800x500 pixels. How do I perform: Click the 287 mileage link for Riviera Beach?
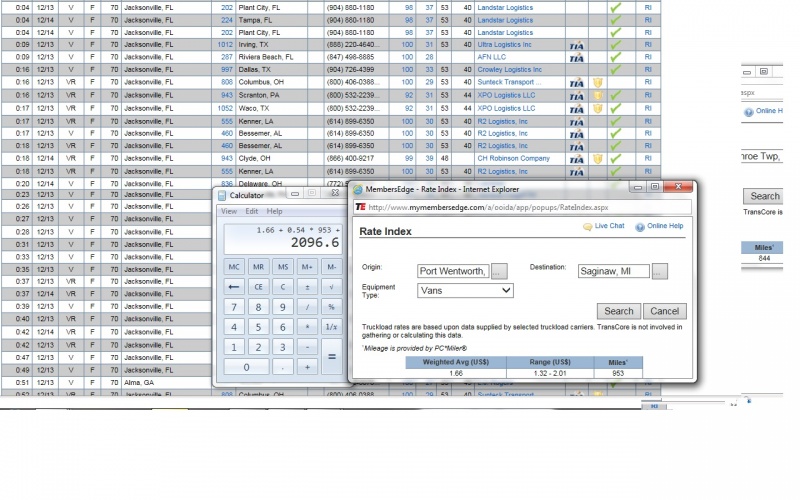(227, 57)
